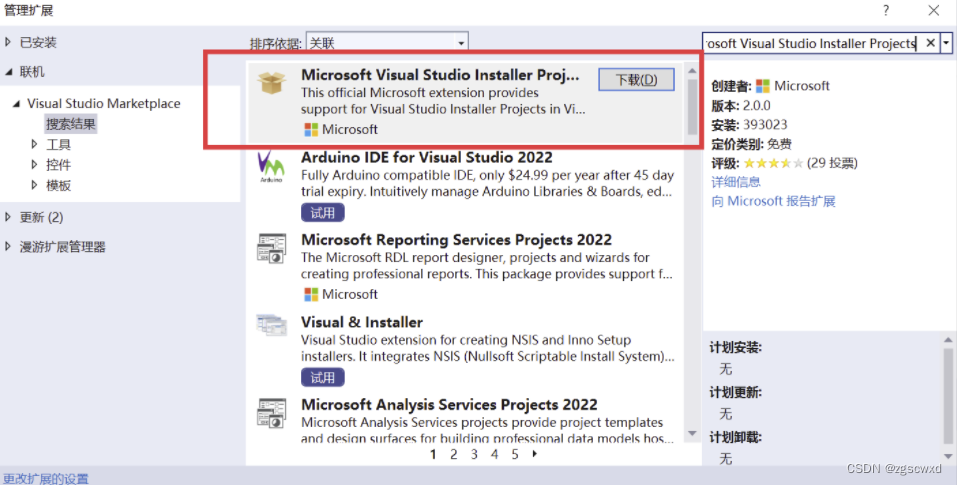Click the 定价类别: 免费 text
This screenshot has width=957, height=485.
[x=751, y=145]
